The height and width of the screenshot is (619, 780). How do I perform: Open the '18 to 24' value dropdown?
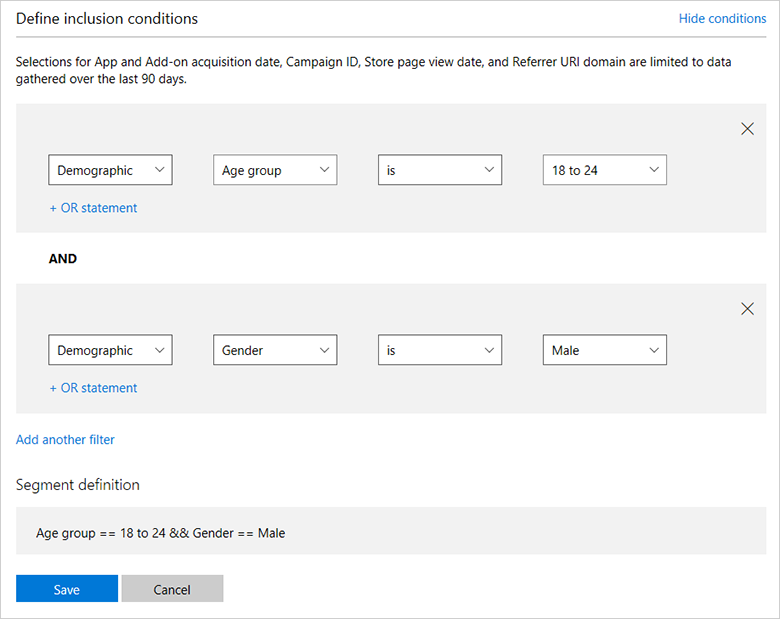click(604, 170)
